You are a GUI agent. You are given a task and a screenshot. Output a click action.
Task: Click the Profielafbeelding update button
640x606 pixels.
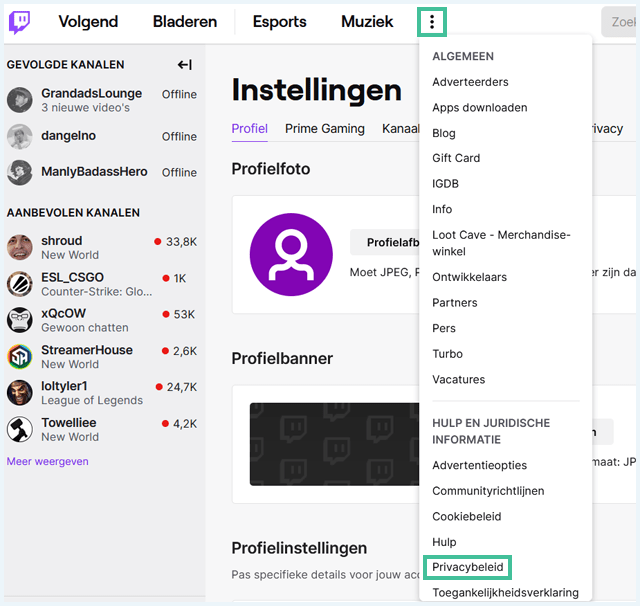pyautogui.click(x=385, y=242)
